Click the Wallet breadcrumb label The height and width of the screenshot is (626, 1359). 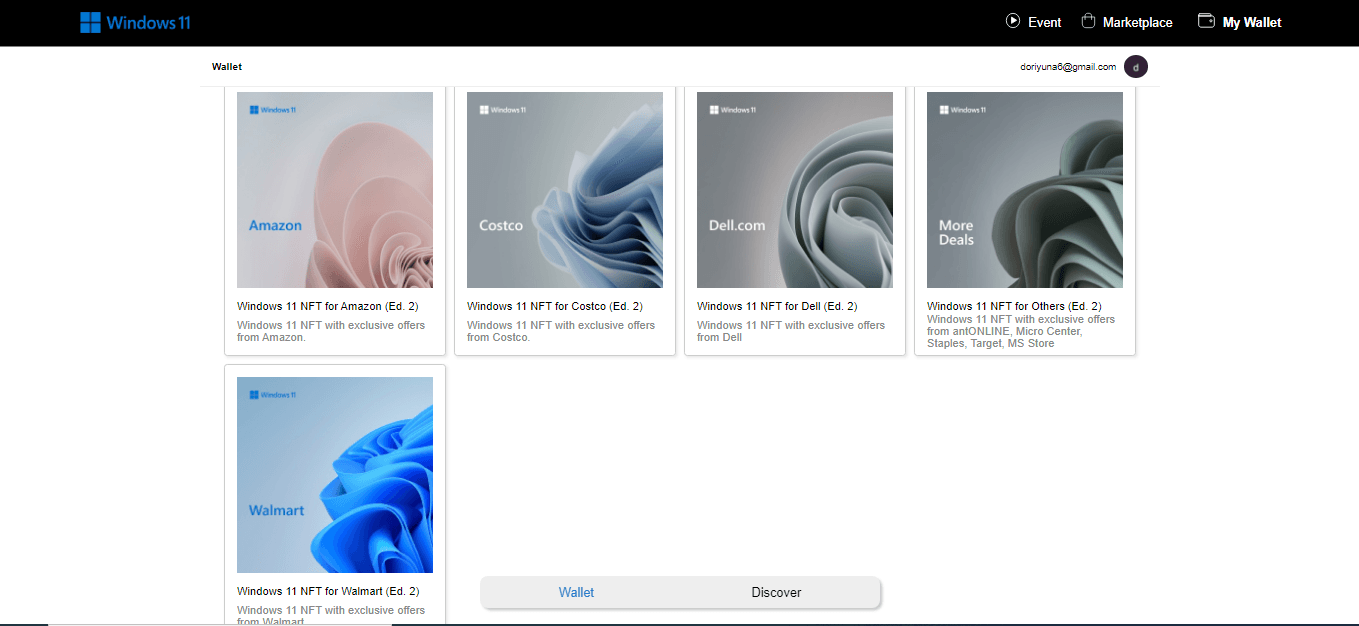pos(227,67)
